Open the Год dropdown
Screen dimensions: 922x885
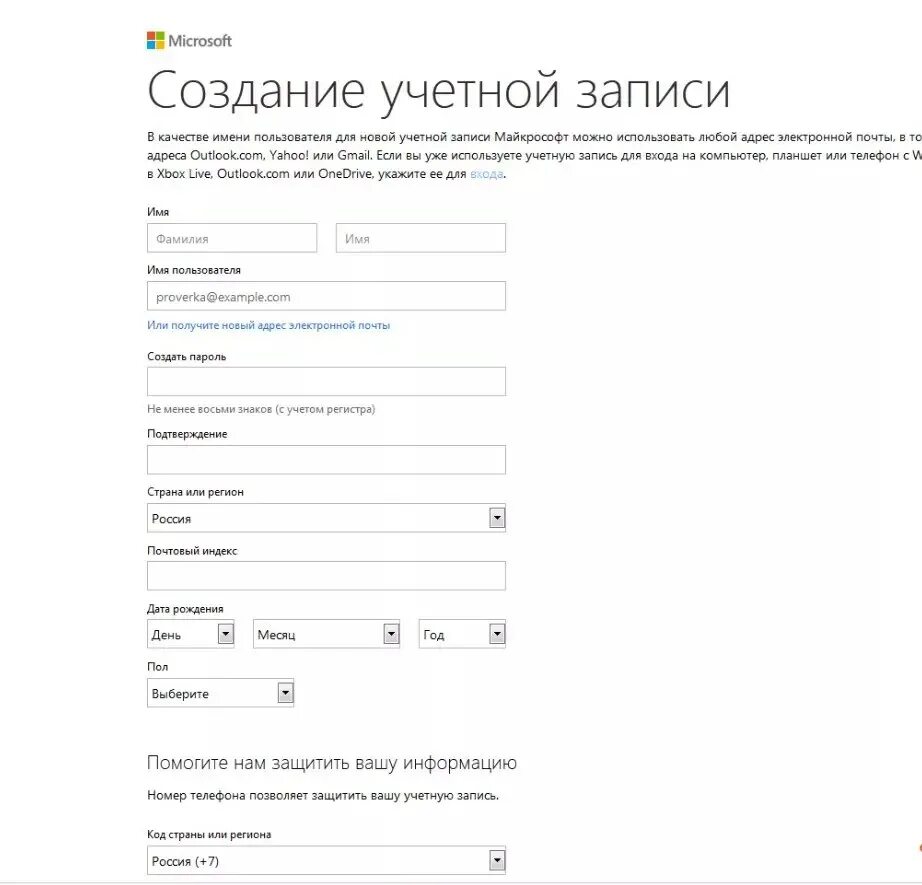(x=462, y=634)
